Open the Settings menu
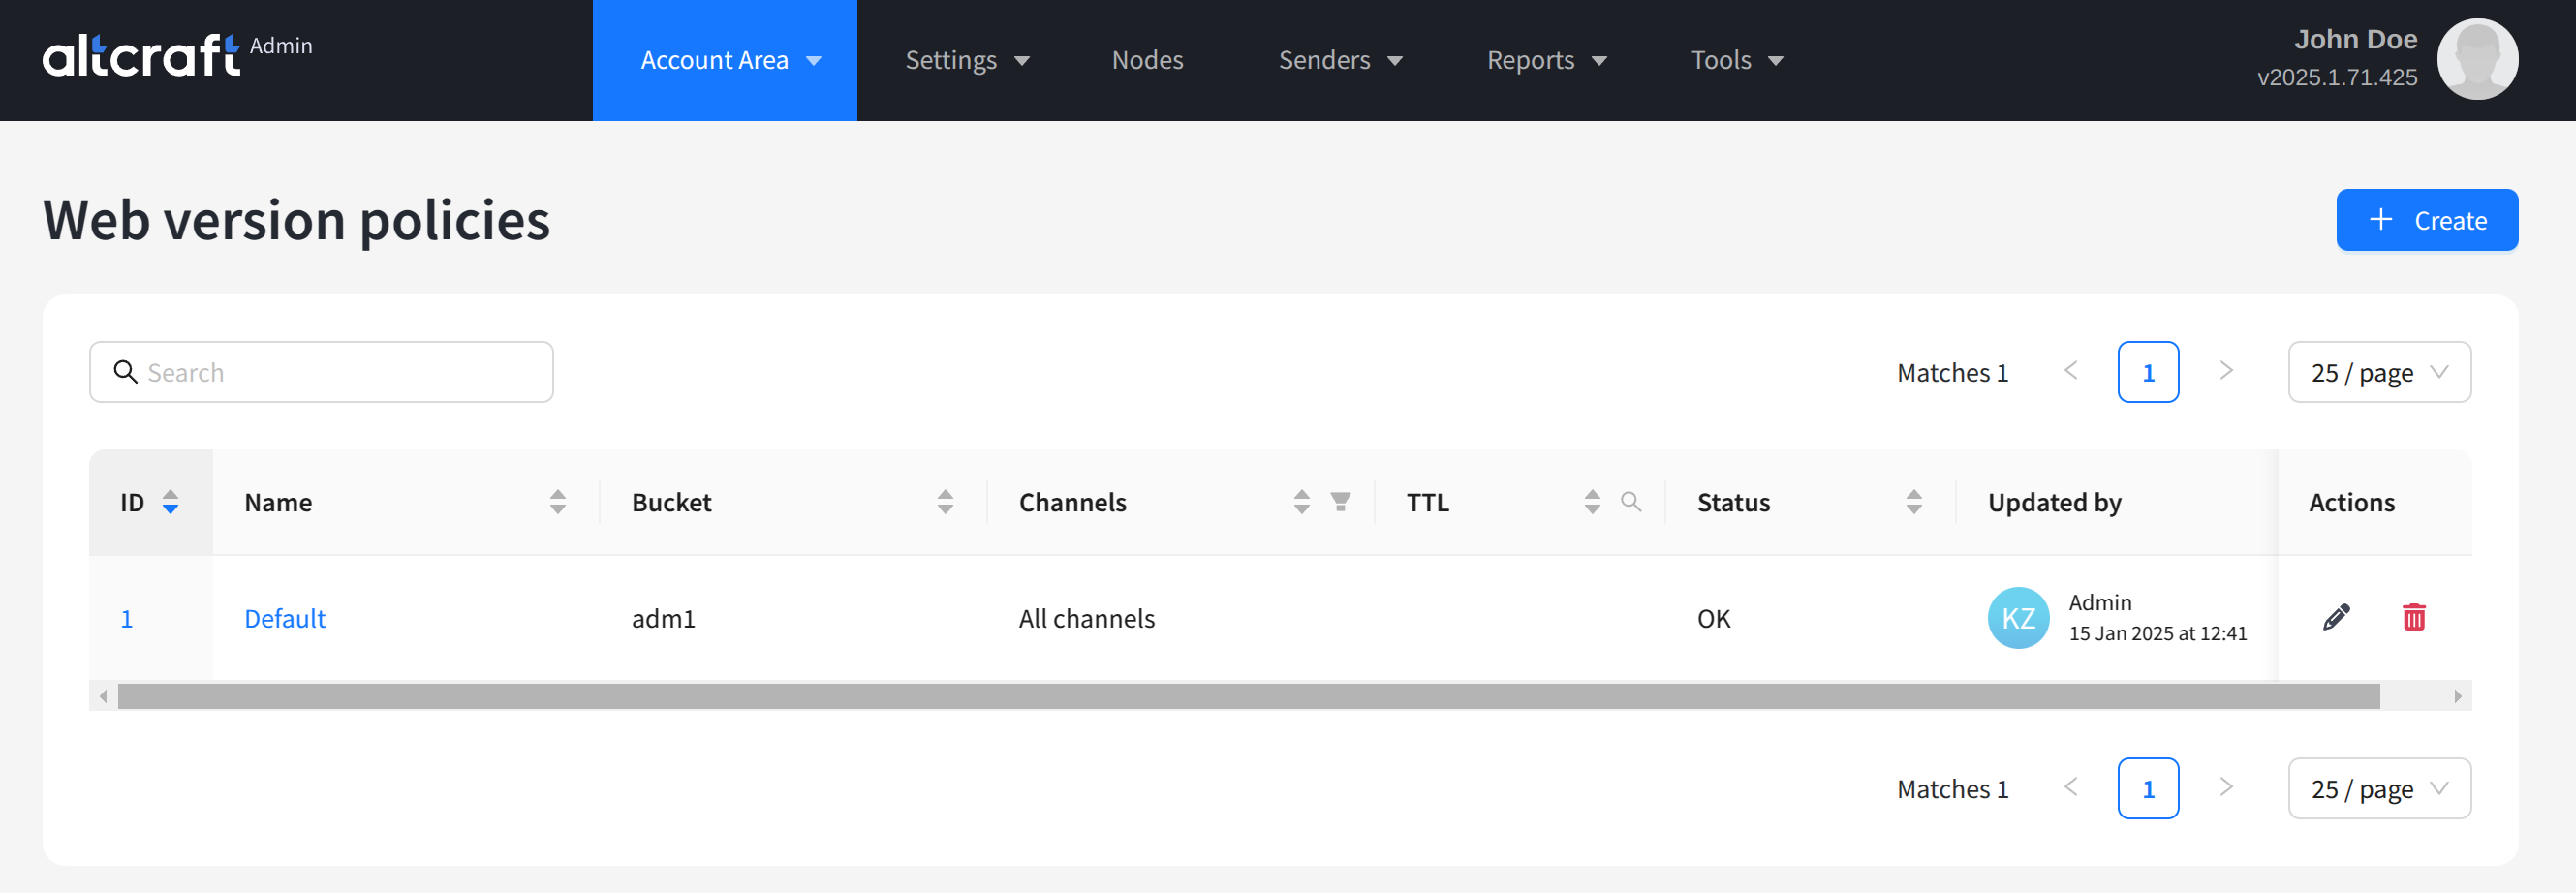This screenshot has width=2576, height=893. [x=966, y=61]
